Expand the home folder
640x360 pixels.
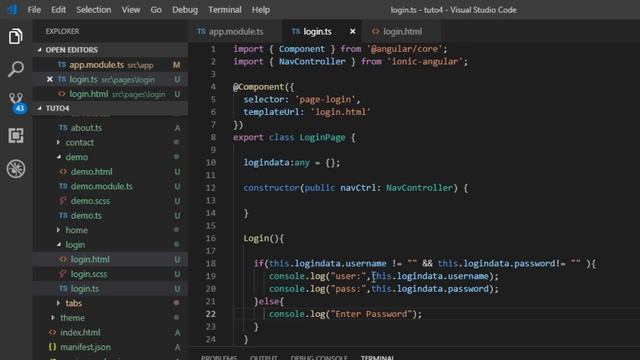point(58,230)
